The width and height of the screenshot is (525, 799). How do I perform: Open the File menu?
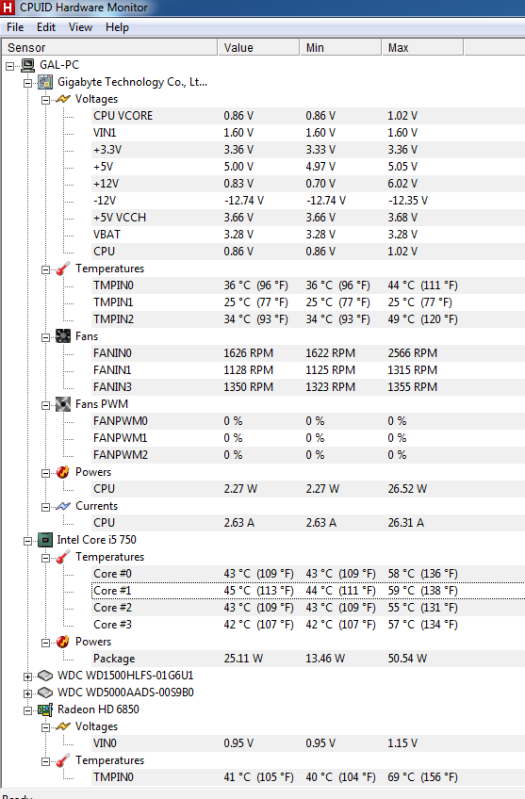click(15, 27)
